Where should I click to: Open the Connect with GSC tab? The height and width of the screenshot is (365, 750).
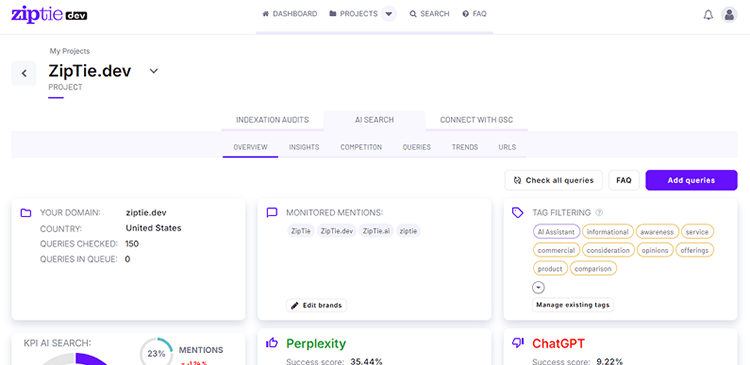click(476, 120)
